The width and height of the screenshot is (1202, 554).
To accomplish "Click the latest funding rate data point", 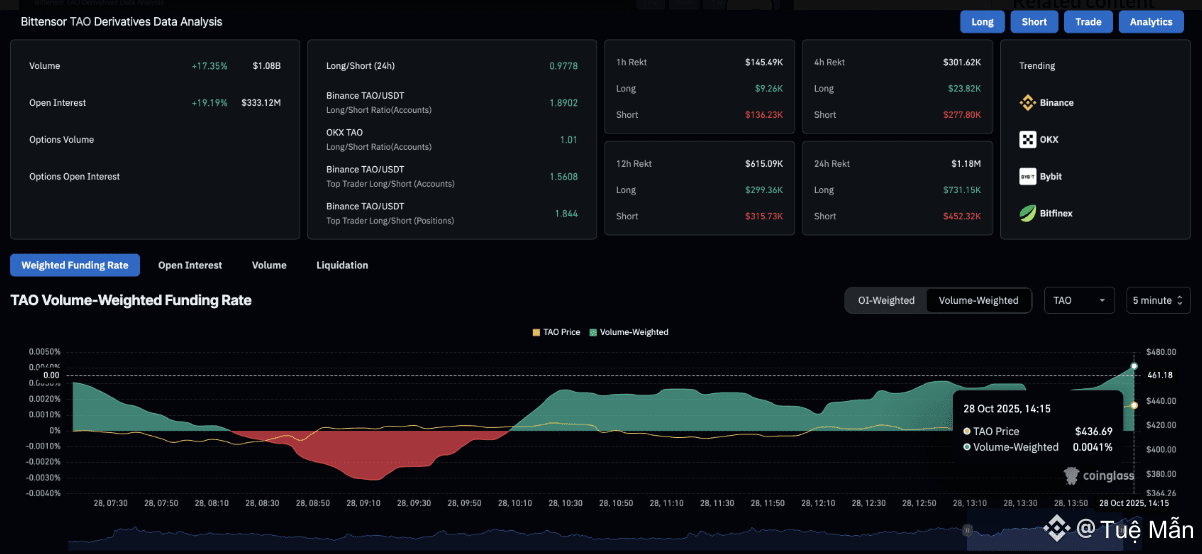I will point(1134,366).
